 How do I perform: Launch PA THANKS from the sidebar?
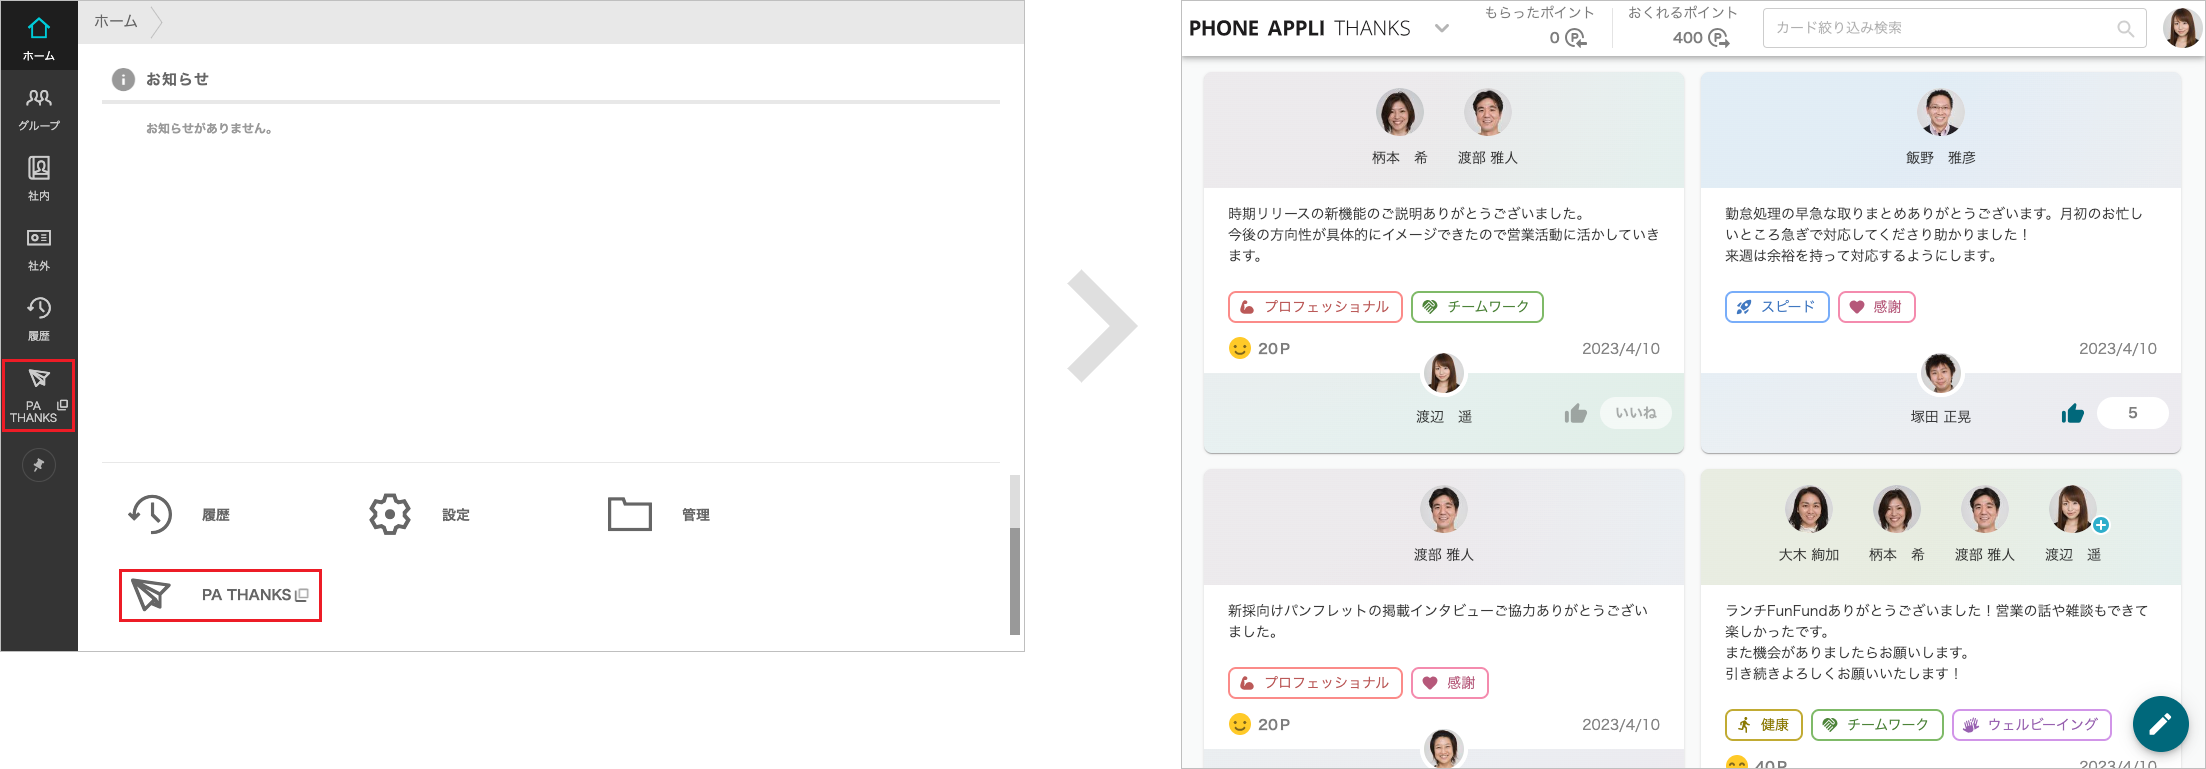pyautogui.click(x=39, y=395)
